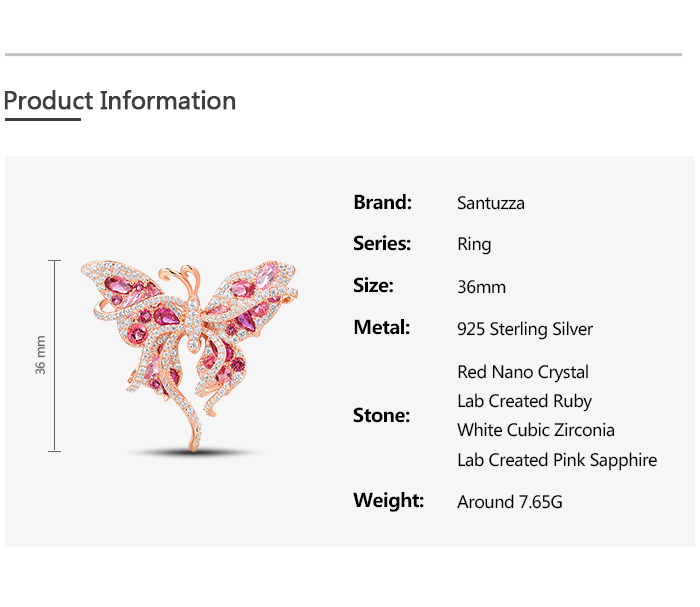Select the Metal: label
Image resolution: width=700 pixels, height=607 pixels.
point(382,327)
